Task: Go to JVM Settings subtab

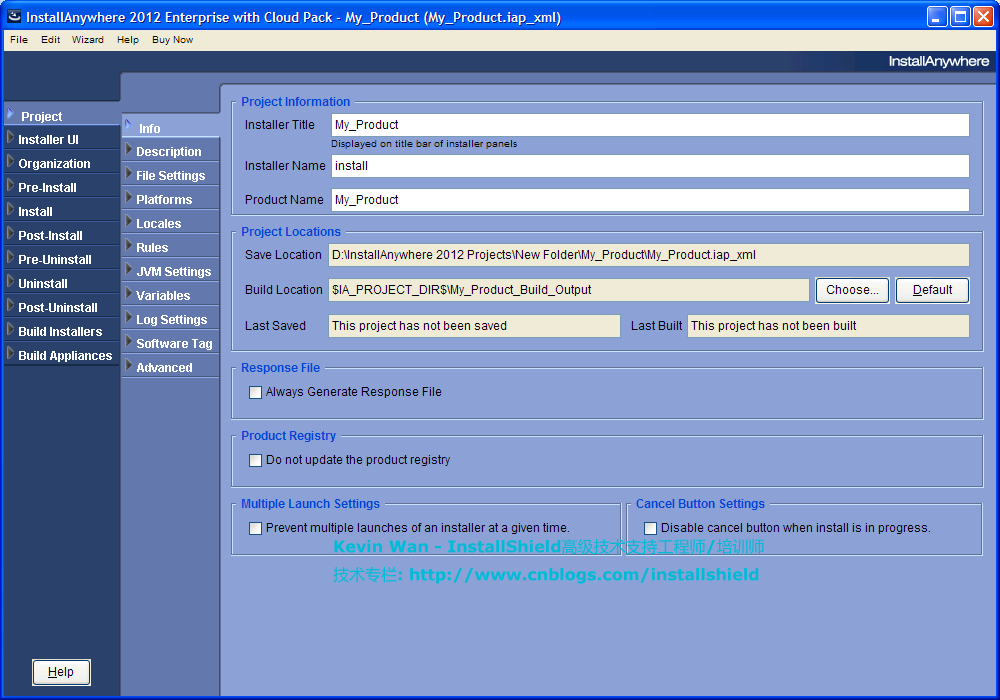Action: coord(171,272)
